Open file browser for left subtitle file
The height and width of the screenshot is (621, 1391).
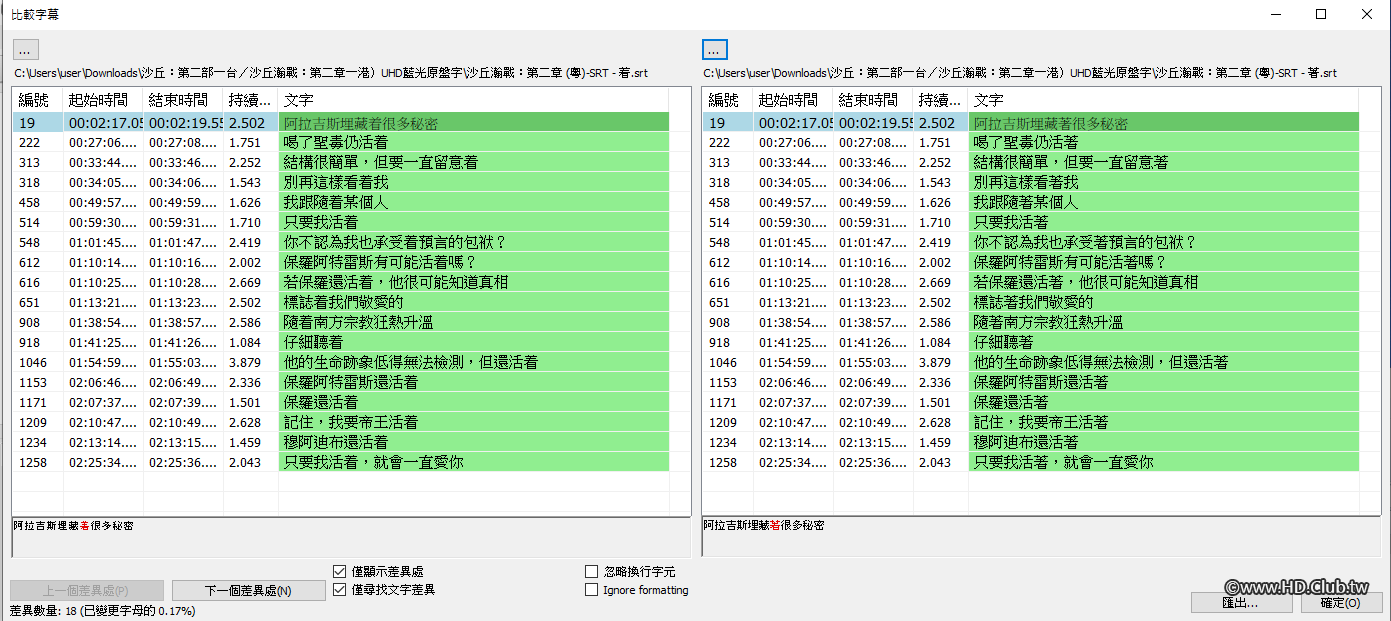tap(25, 48)
